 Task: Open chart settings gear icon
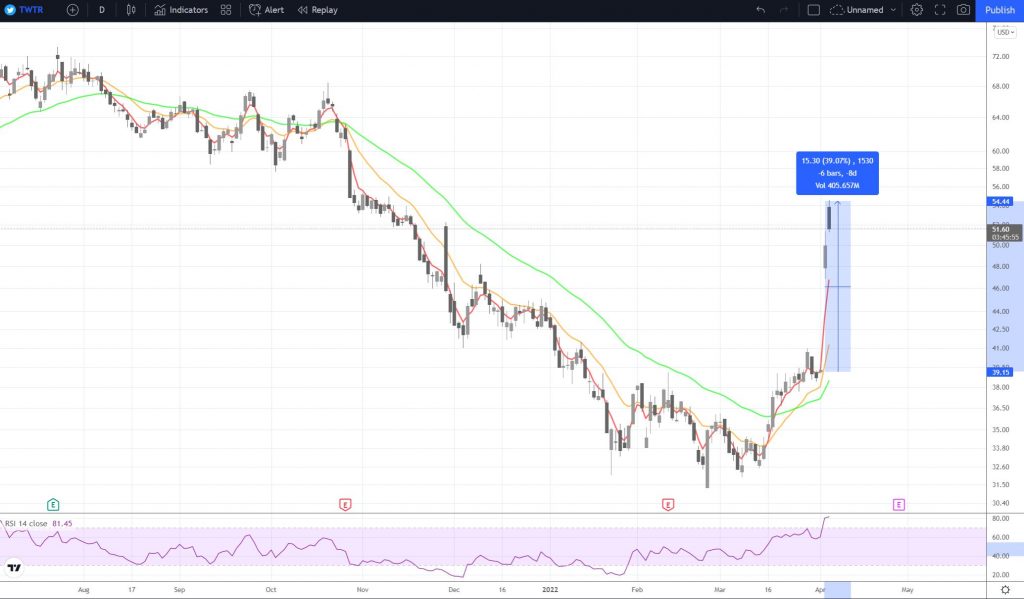916,10
